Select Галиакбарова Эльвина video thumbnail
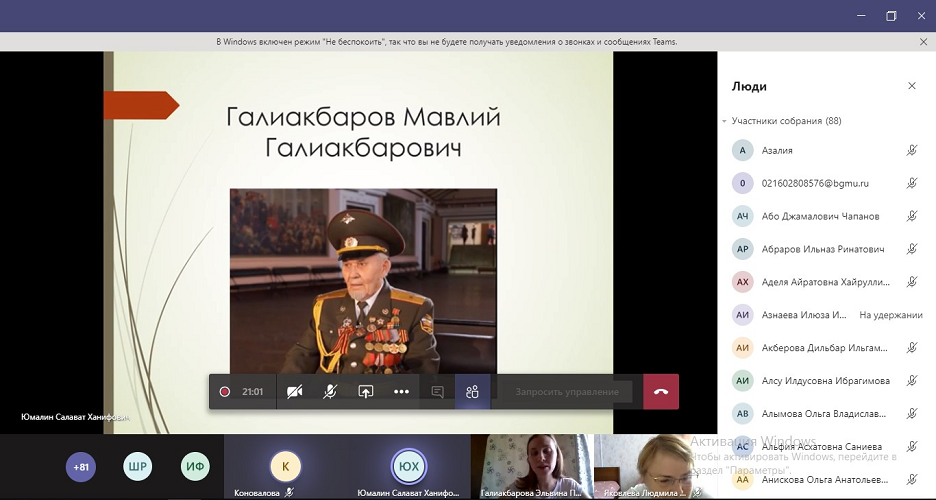The width and height of the screenshot is (936, 500). (532, 467)
